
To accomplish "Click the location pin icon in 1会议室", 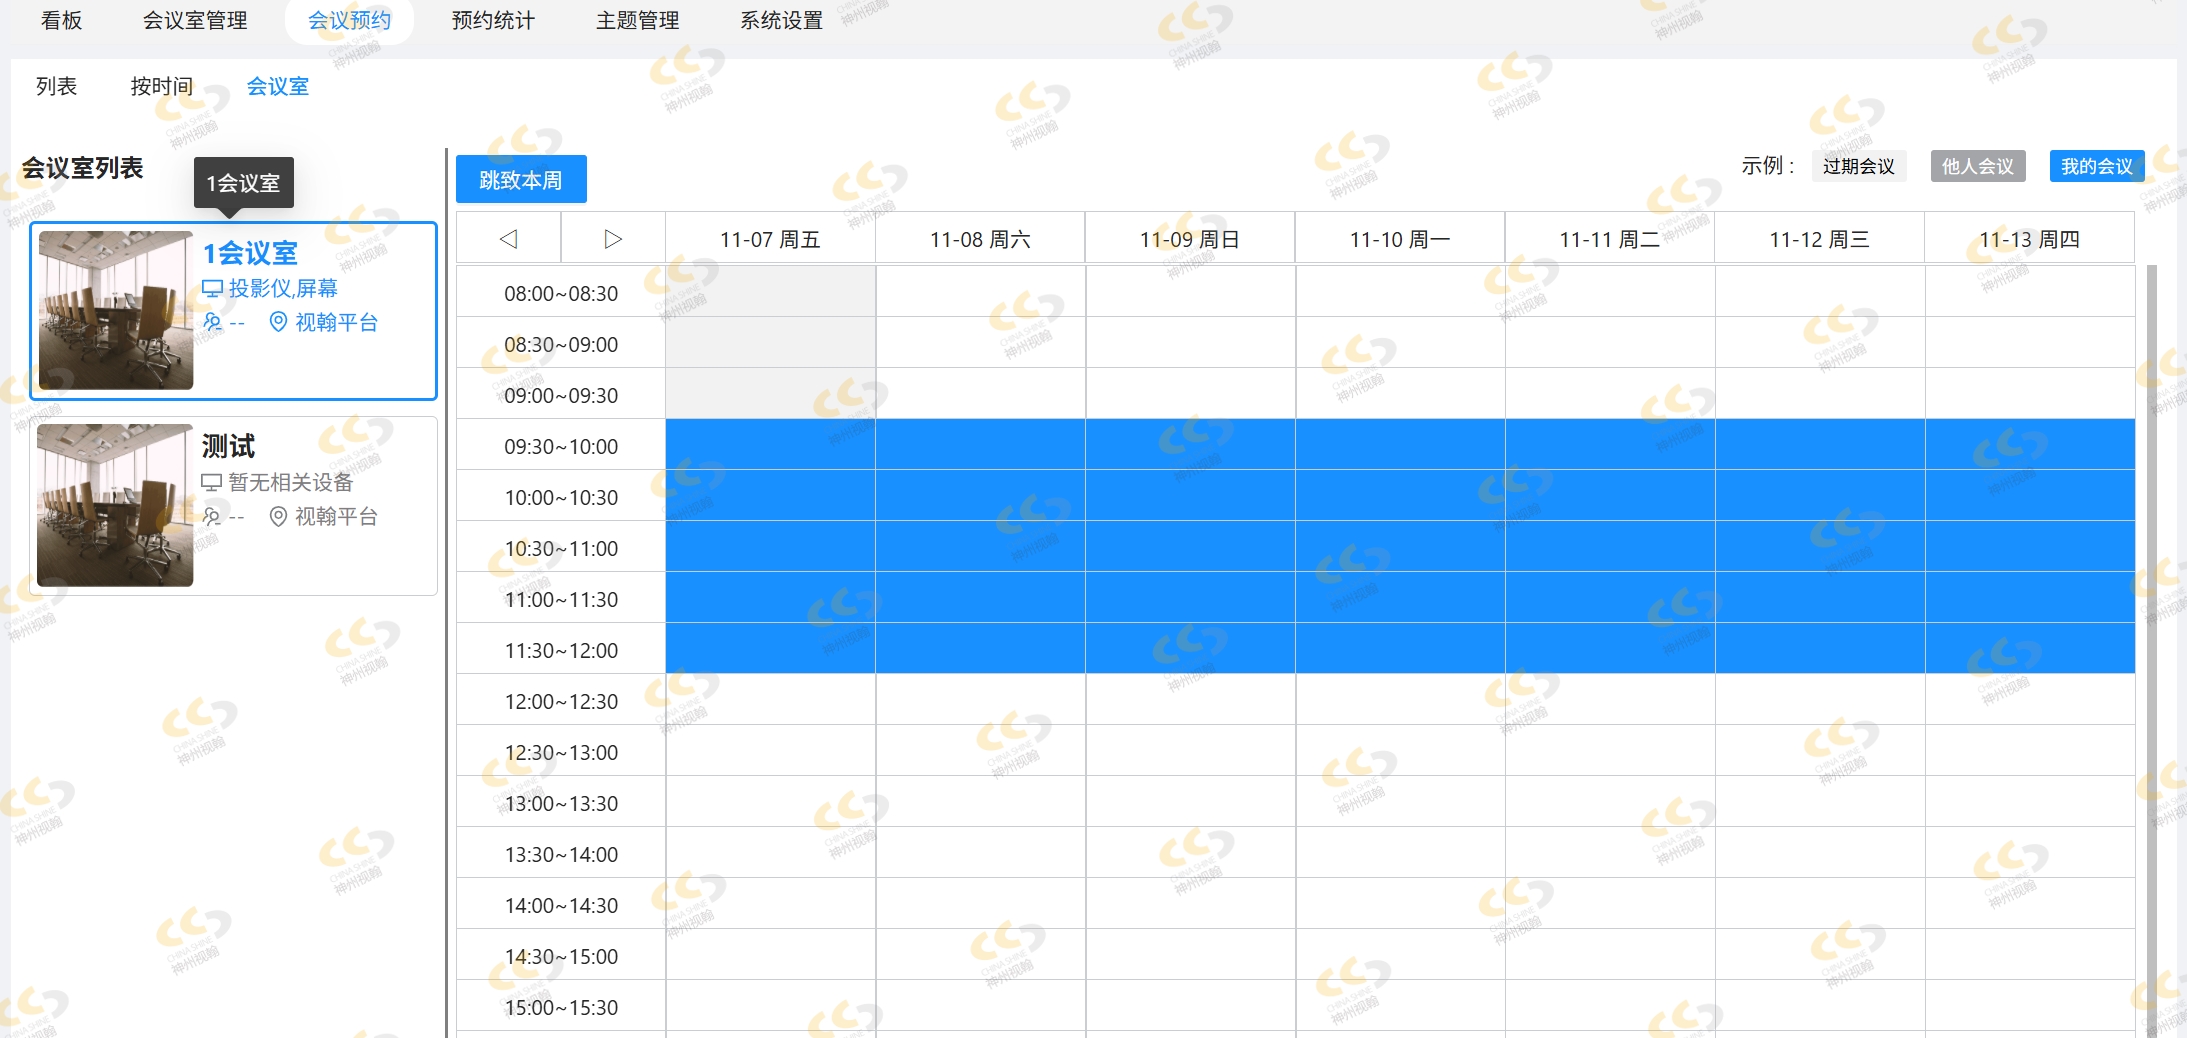I will [278, 322].
